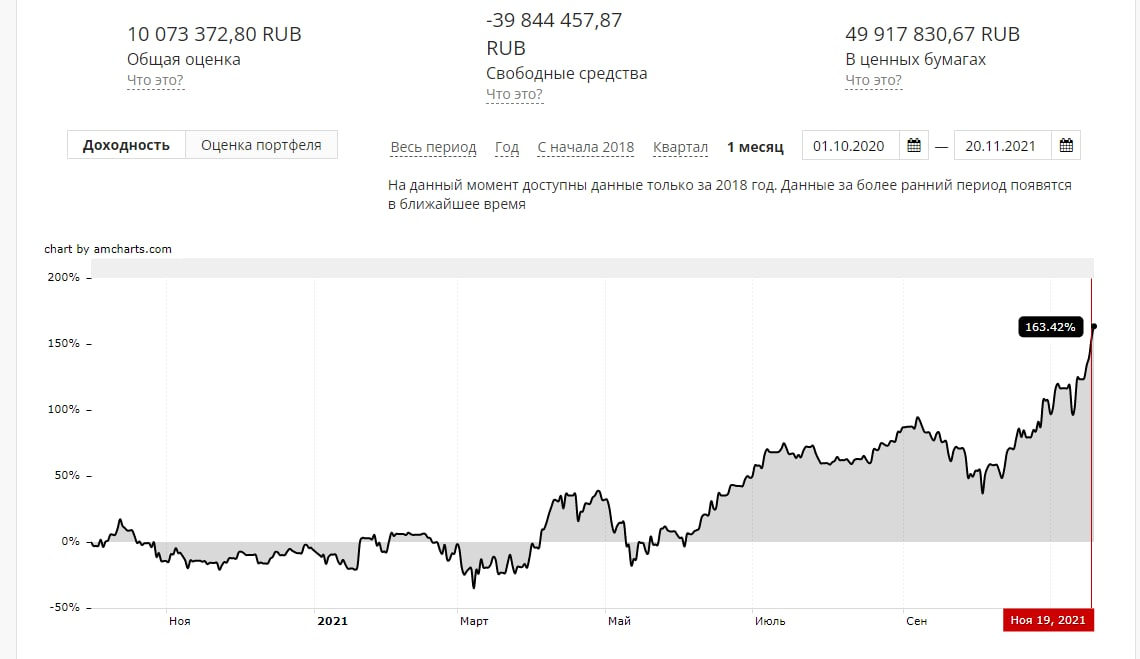
Task: Click the 163.42% value balloon
Action: pos(1049,326)
